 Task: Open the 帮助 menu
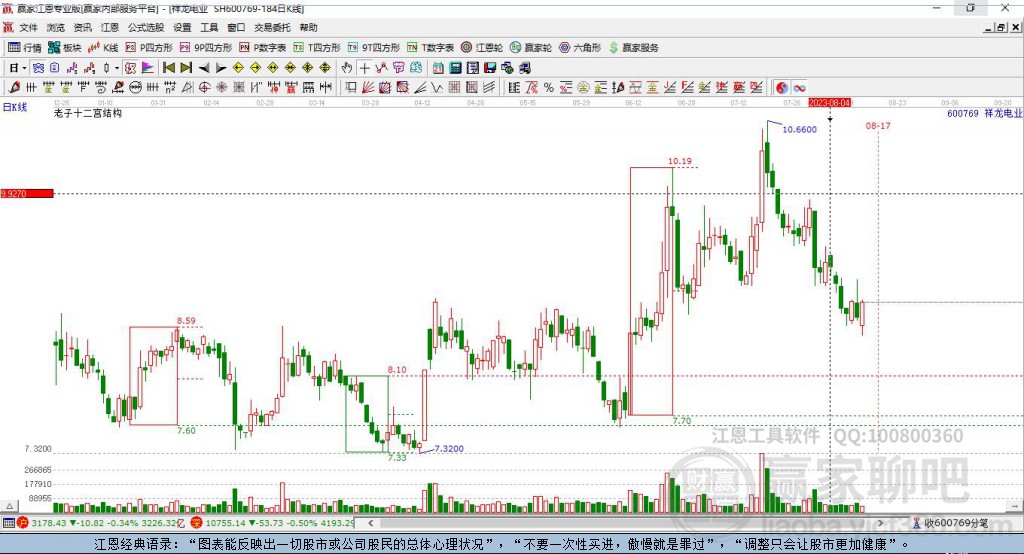point(308,27)
